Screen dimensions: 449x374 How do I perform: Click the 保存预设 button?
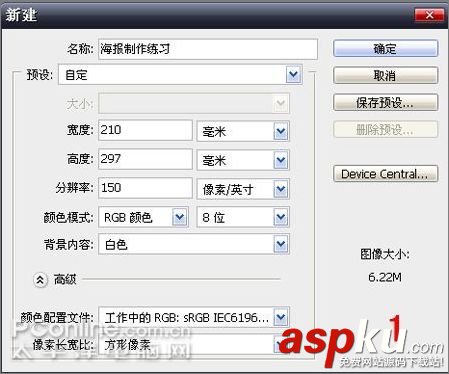click(x=385, y=102)
